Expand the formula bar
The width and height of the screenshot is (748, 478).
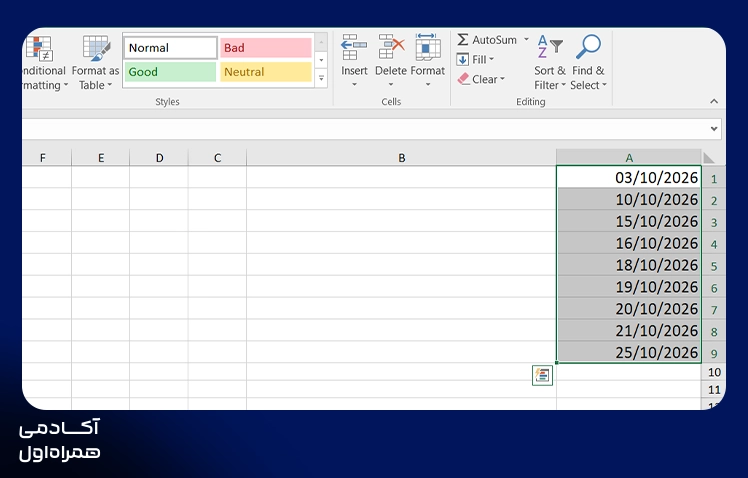pyautogui.click(x=714, y=128)
